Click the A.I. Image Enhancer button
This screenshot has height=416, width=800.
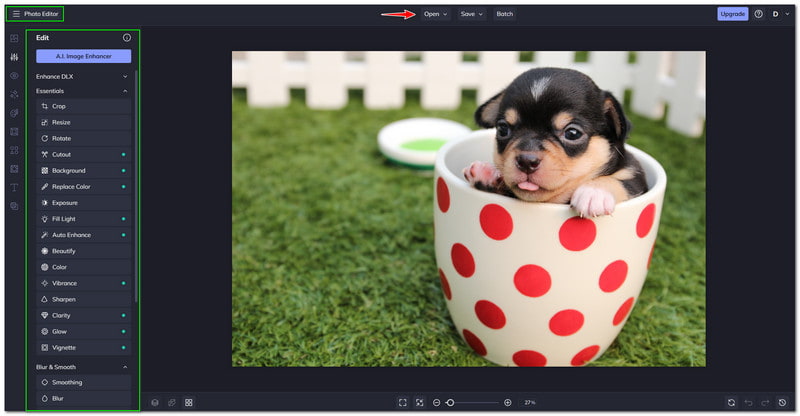click(84, 56)
